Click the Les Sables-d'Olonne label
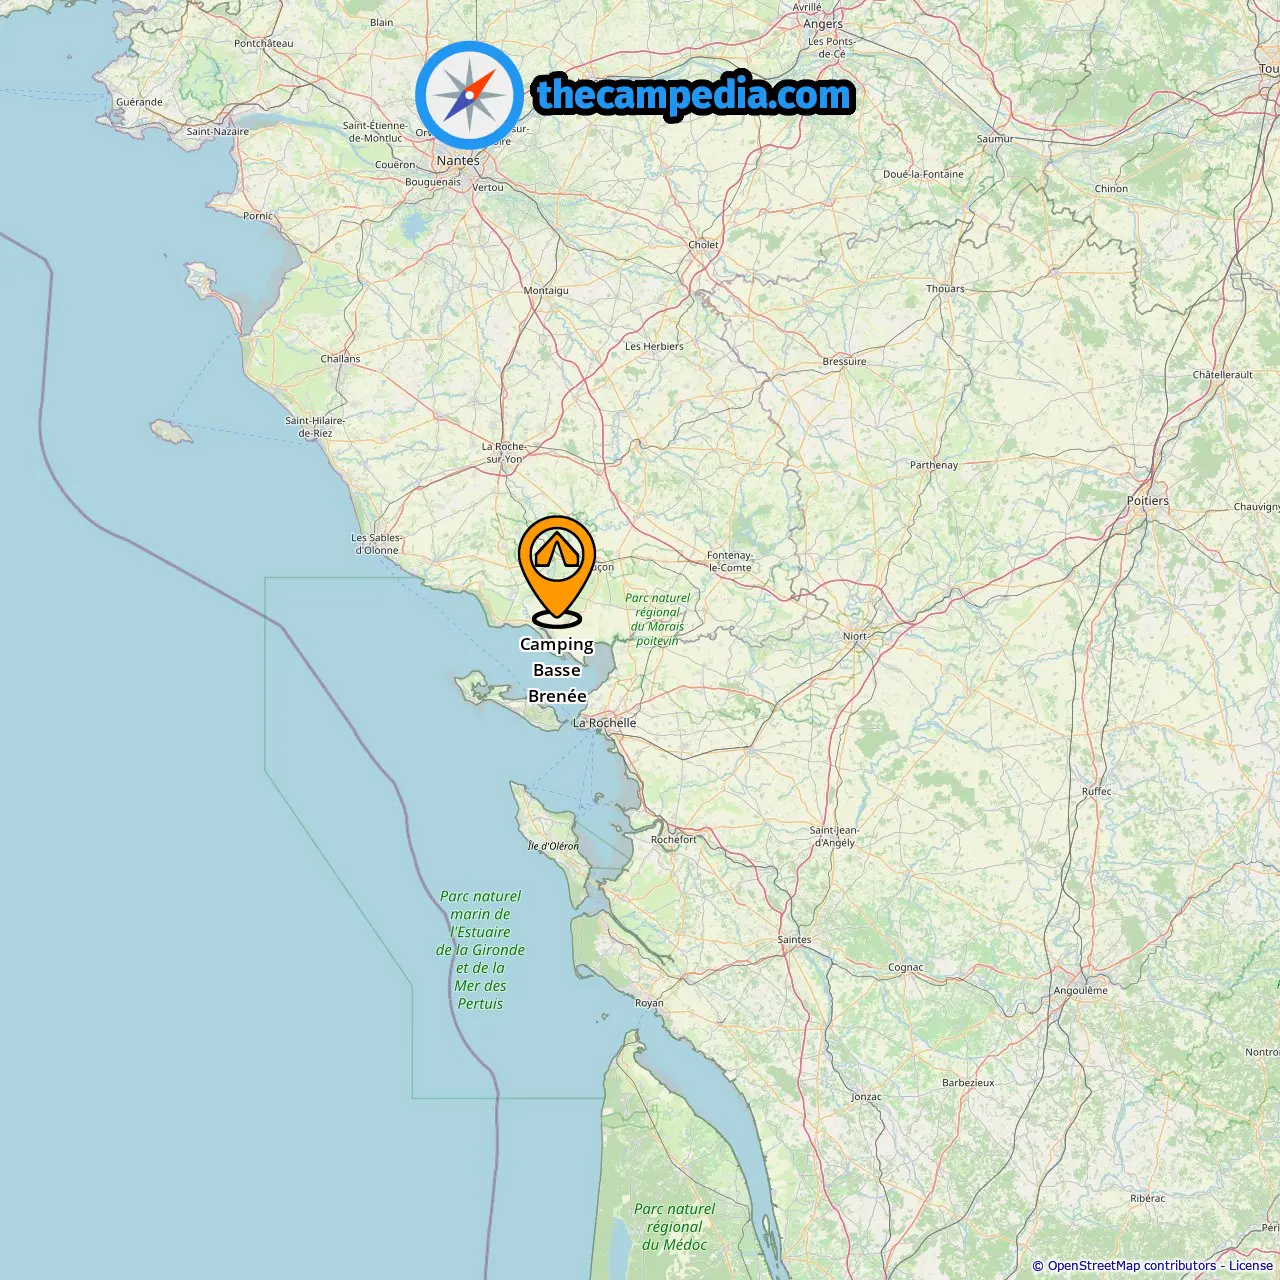Image resolution: width=1280 pixels, height=1280 pixels. 376,544
